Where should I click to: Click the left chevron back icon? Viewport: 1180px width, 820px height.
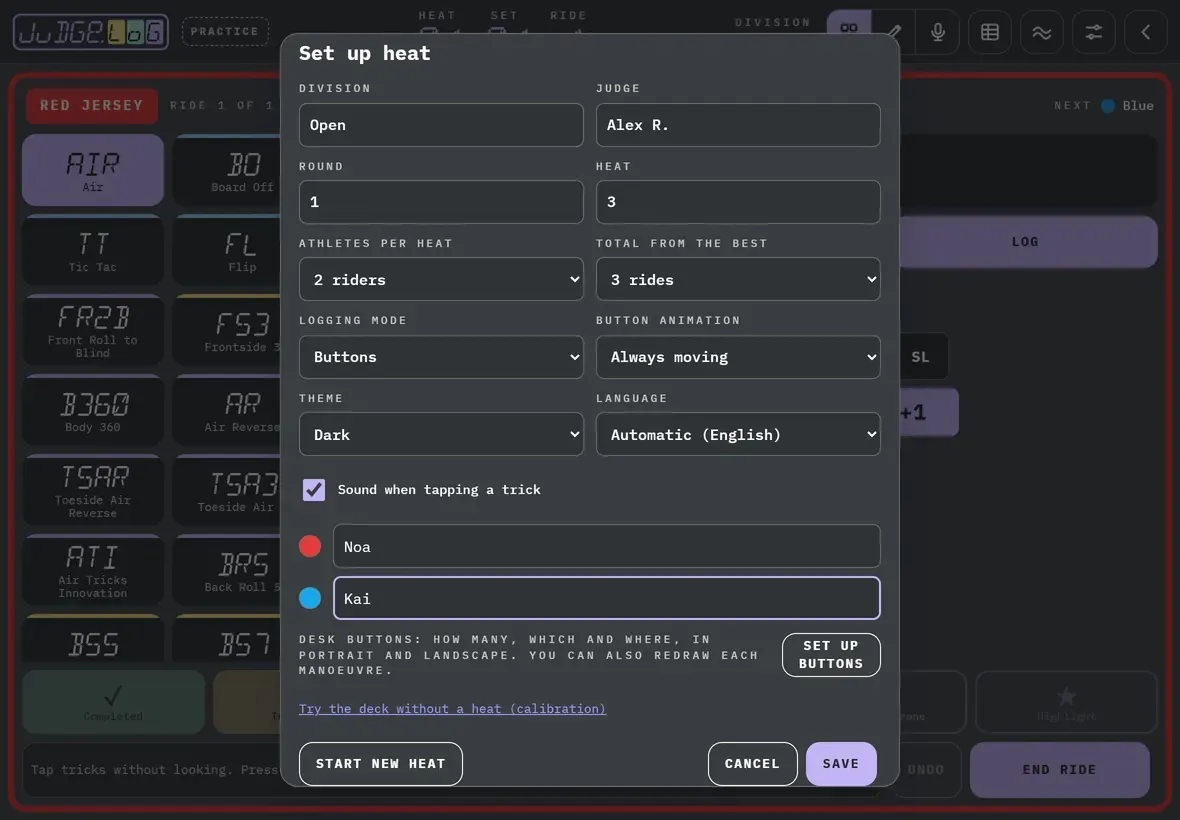click(1145, 32)
